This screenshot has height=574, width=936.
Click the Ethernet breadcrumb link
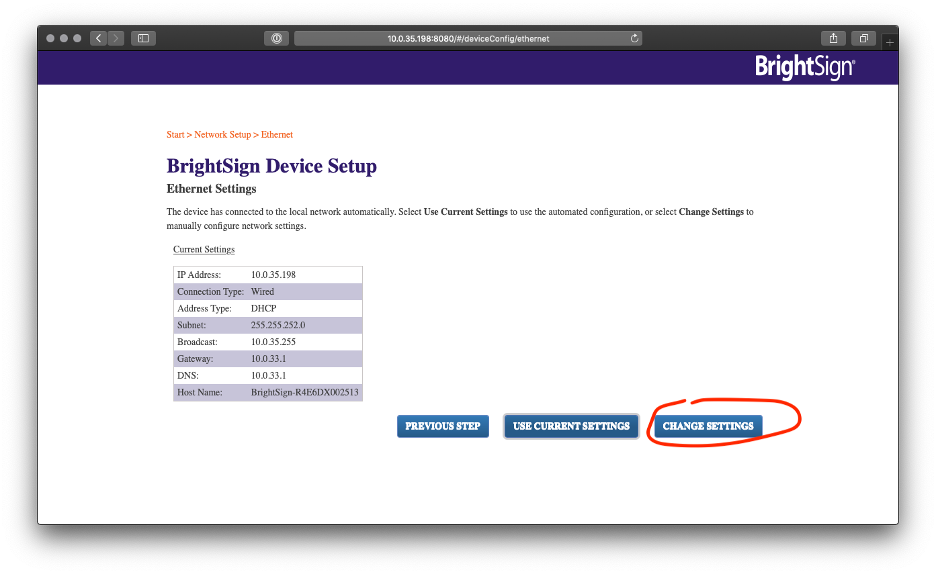(277, 135)
